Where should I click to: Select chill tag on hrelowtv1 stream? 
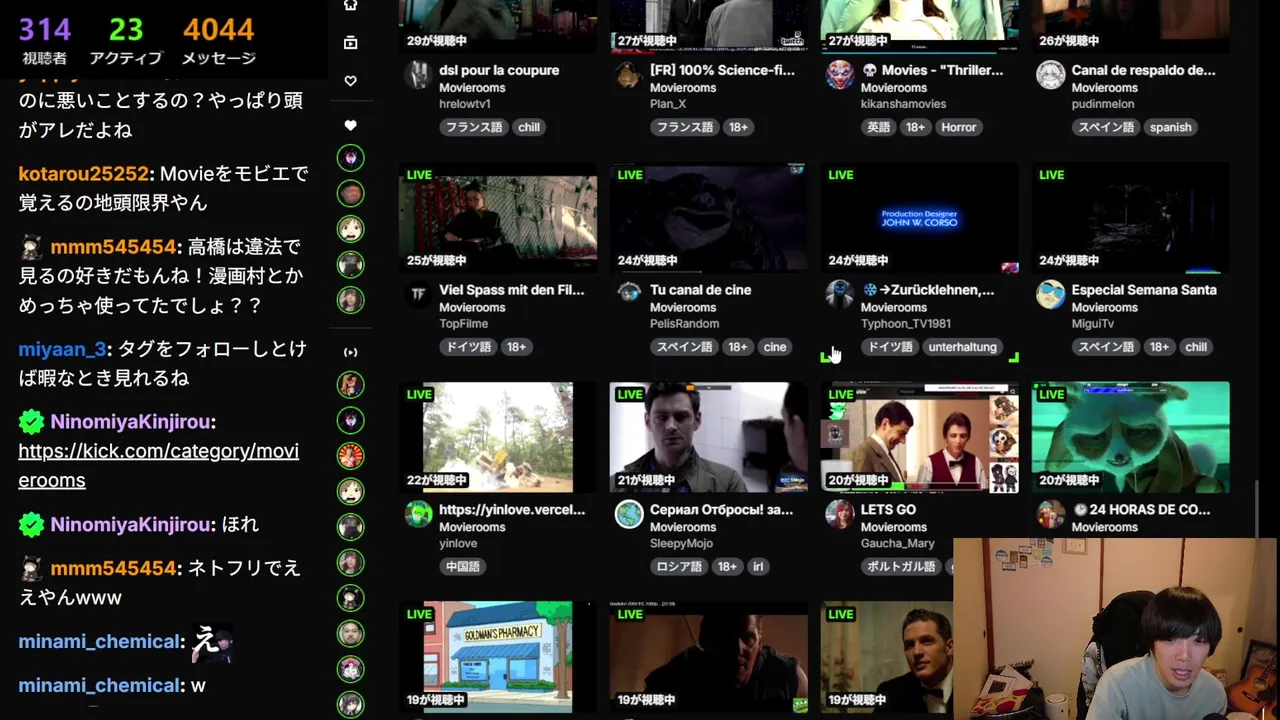pyautogui.click(x=529, y=127)
